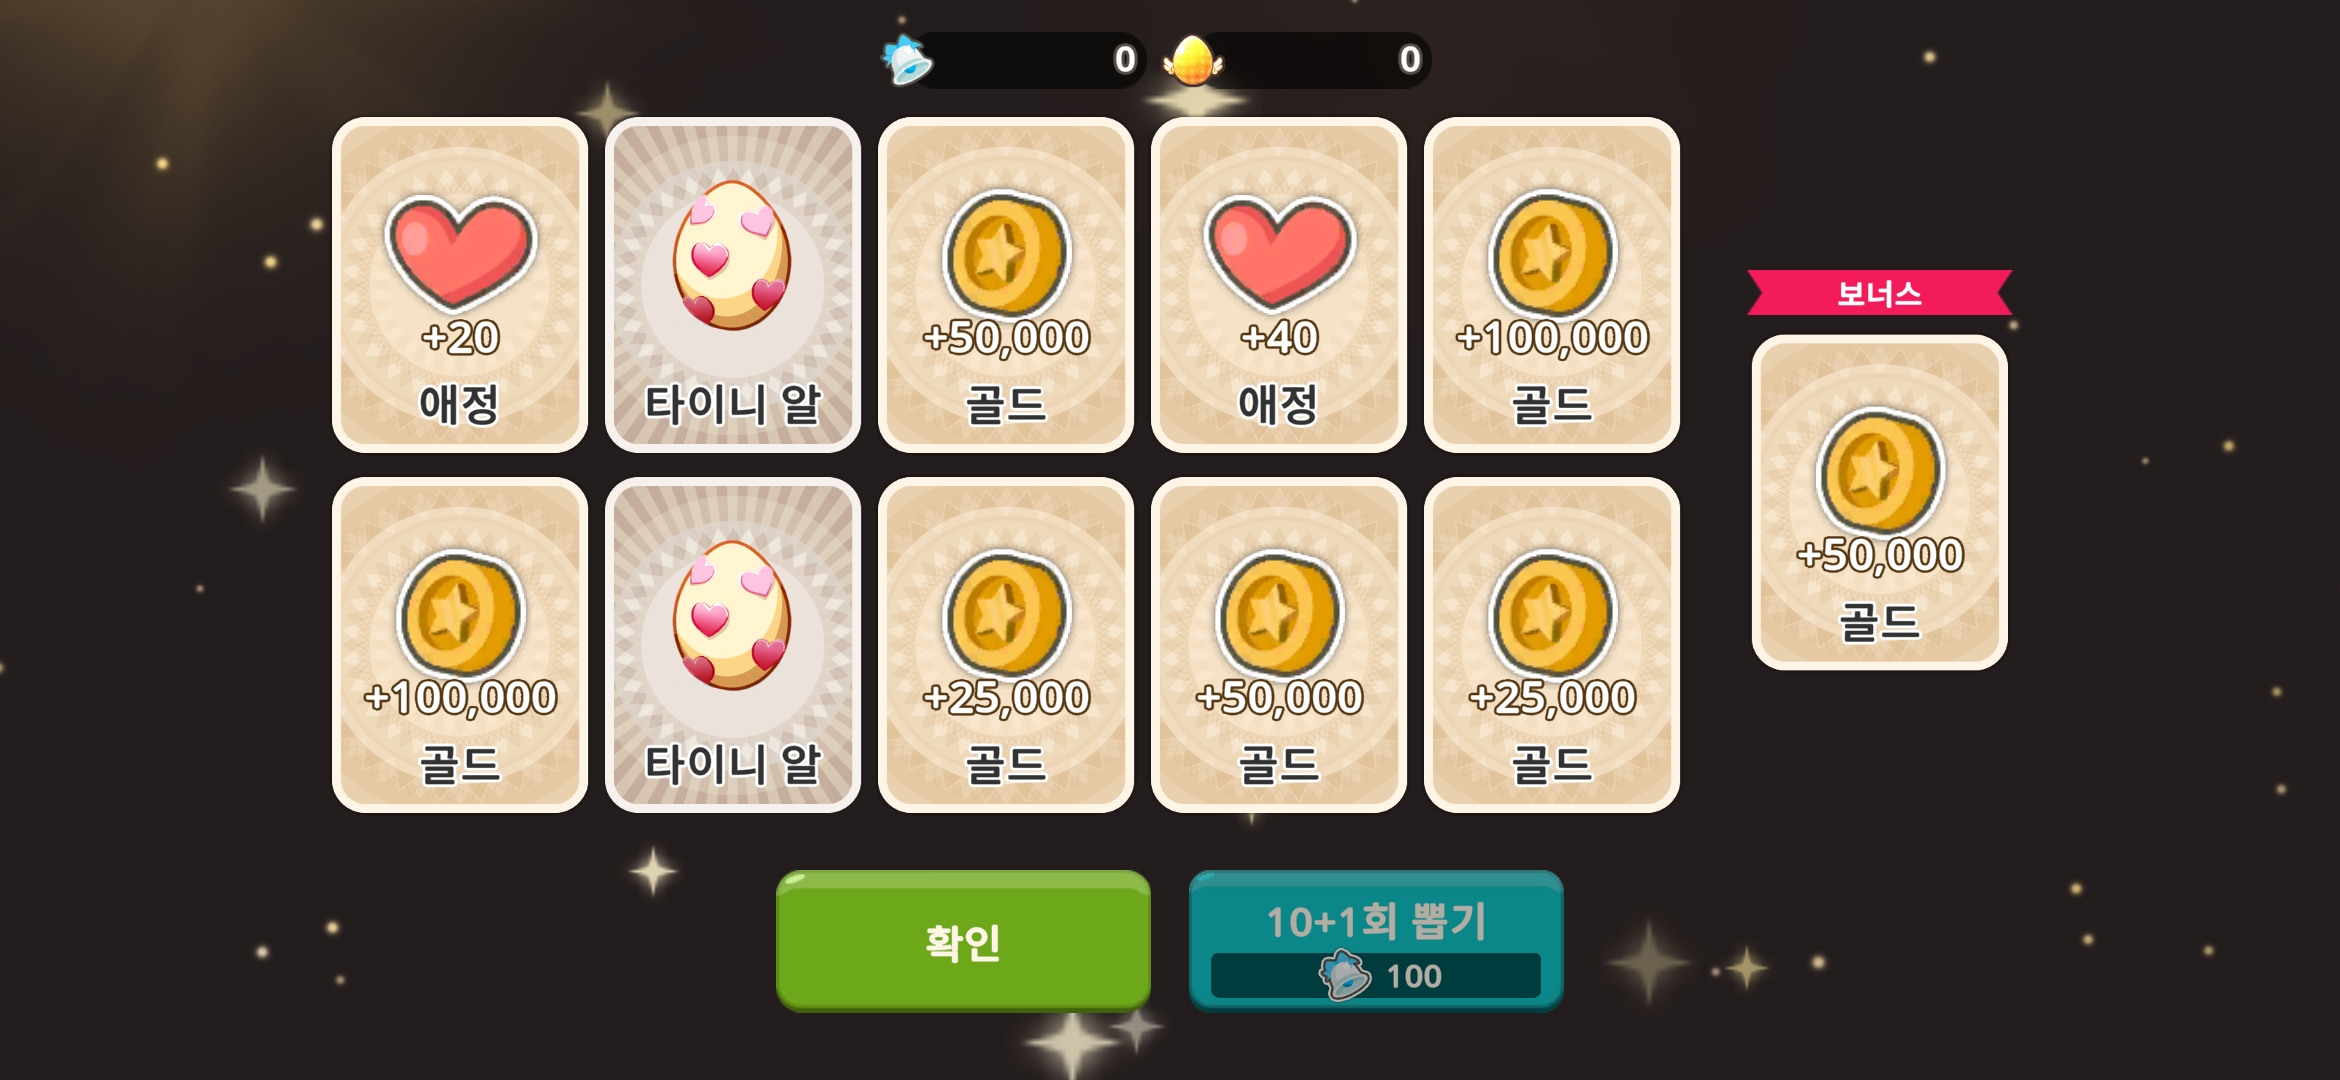The height and width of the screenshot is (1080, 2340).
Task: Select the bottom row +100,000 골드 card
Action: [460, 645]
